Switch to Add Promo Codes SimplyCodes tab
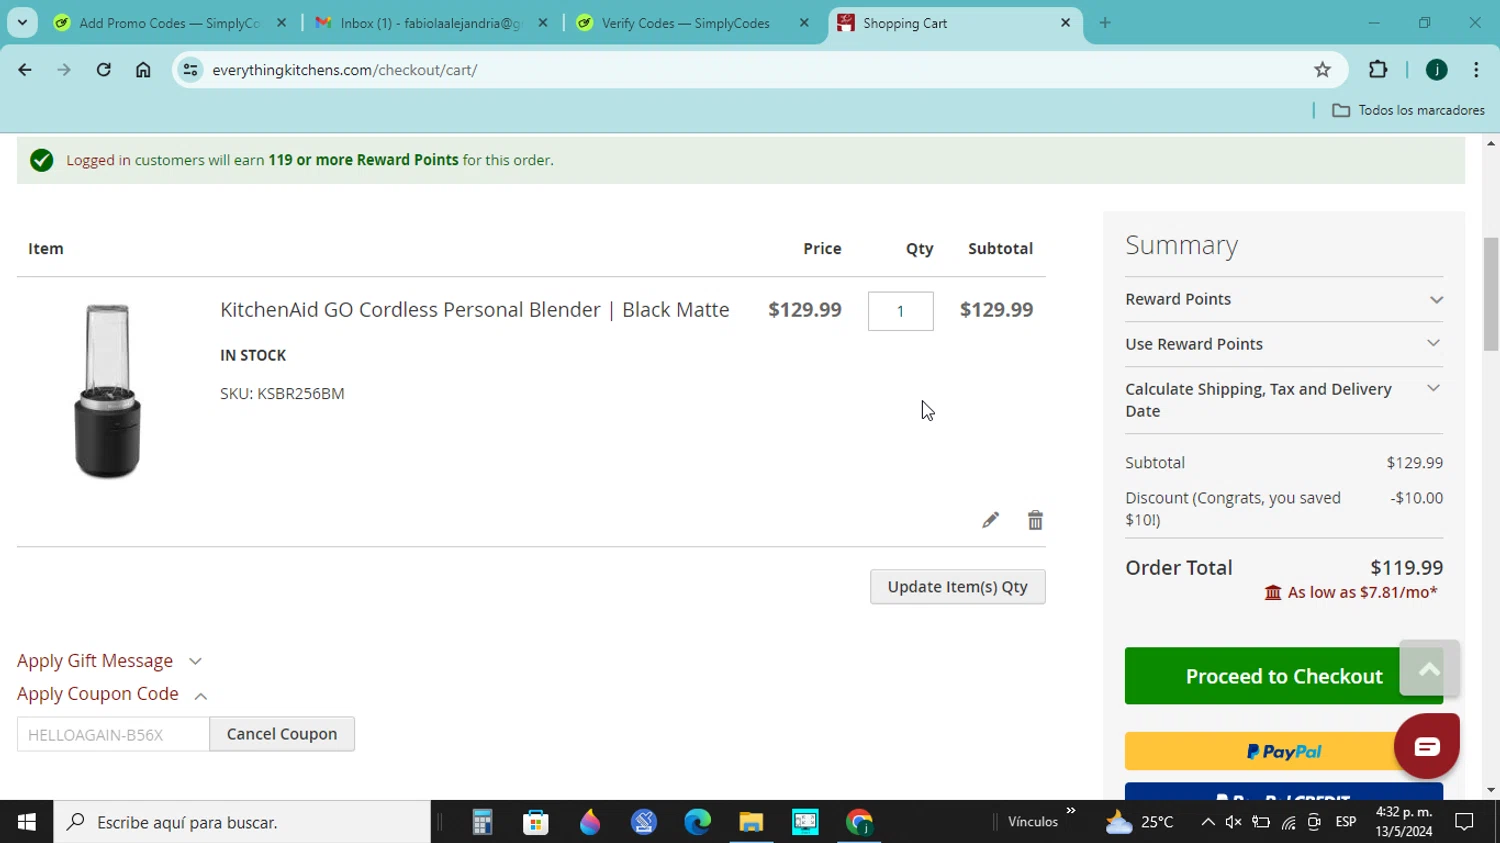The height and width of the screenshot is (843, 1500). pos(170,23)
